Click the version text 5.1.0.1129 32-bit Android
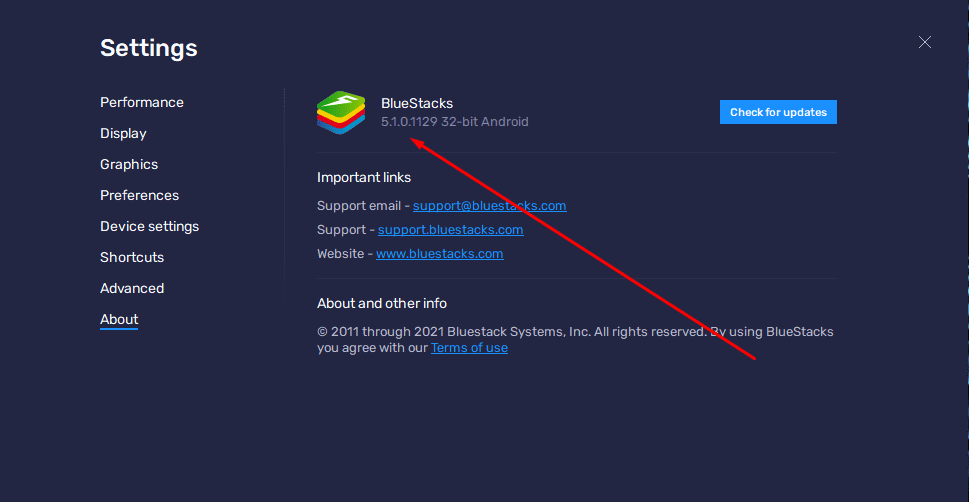The width and height of the screenshot is (969, 502). tap(455, 122)
